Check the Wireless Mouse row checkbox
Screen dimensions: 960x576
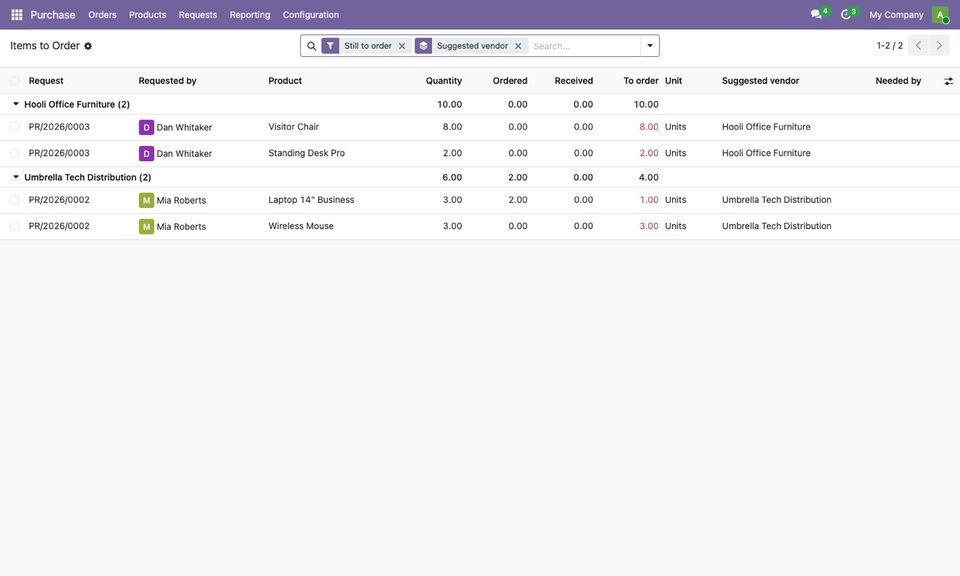coord(15,226)
